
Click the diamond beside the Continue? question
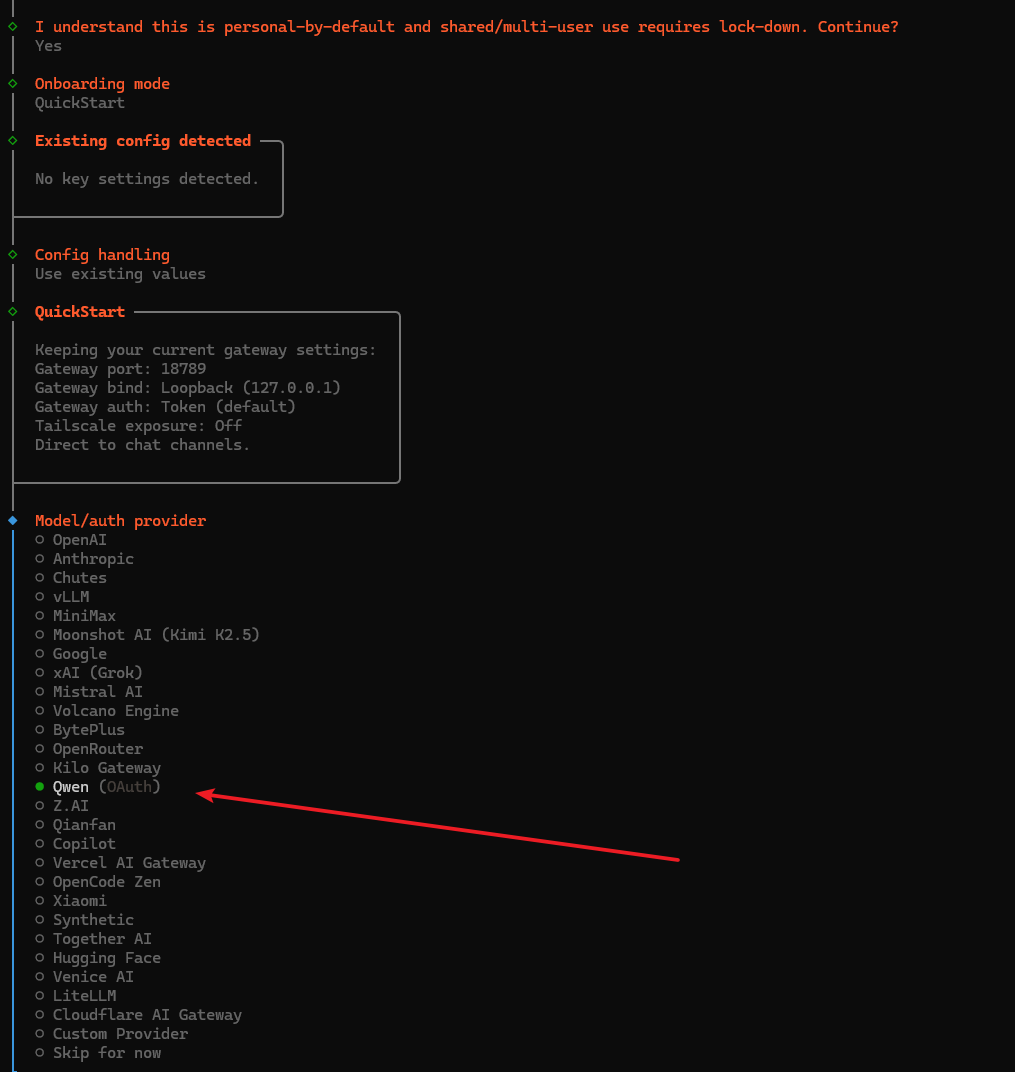click(13, 27)
